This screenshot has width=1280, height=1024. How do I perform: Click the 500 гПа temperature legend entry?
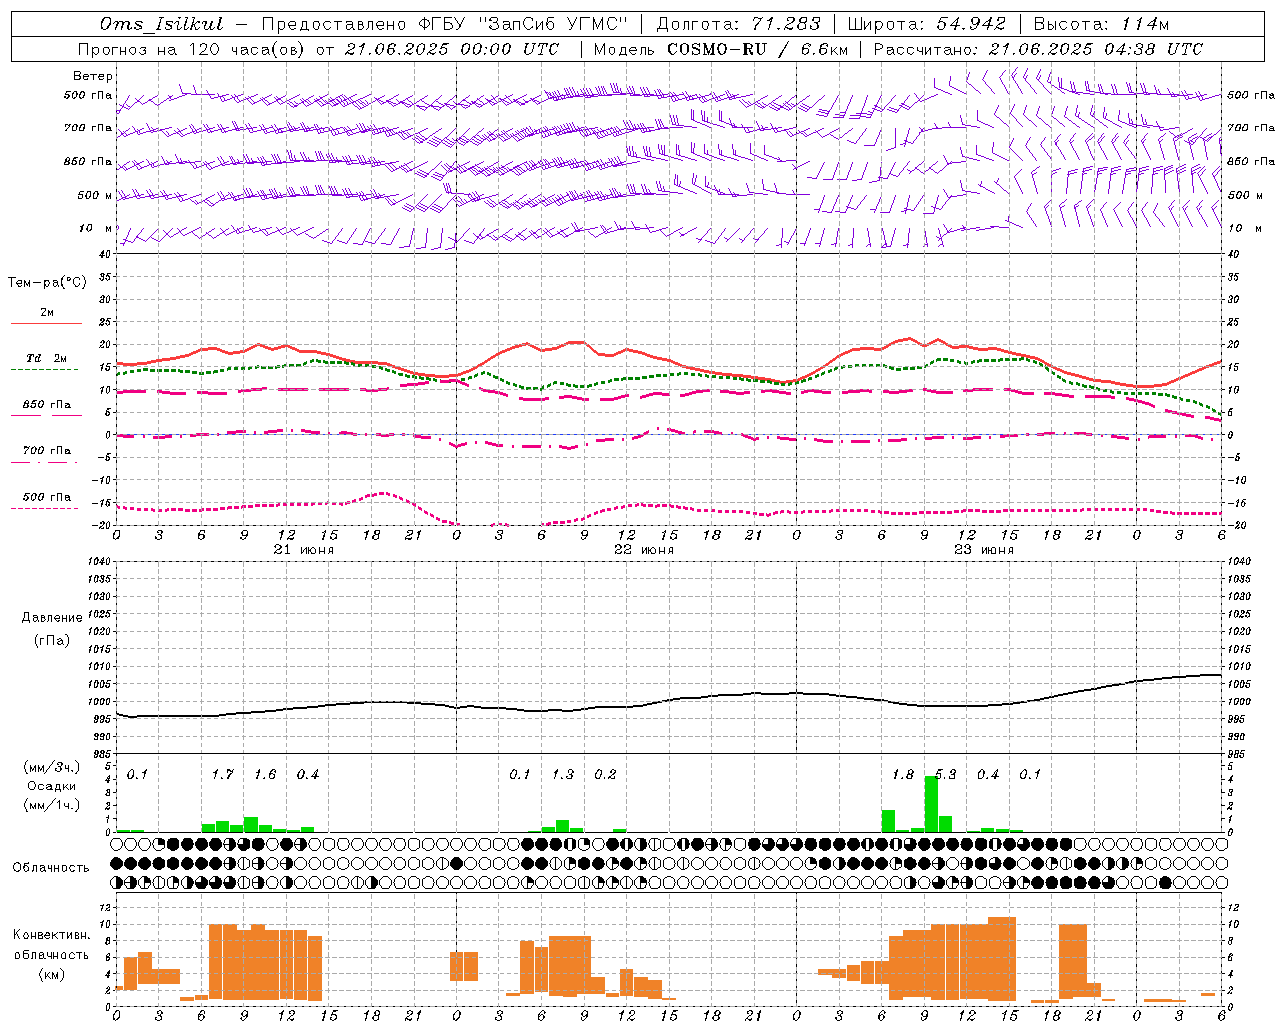47,497
